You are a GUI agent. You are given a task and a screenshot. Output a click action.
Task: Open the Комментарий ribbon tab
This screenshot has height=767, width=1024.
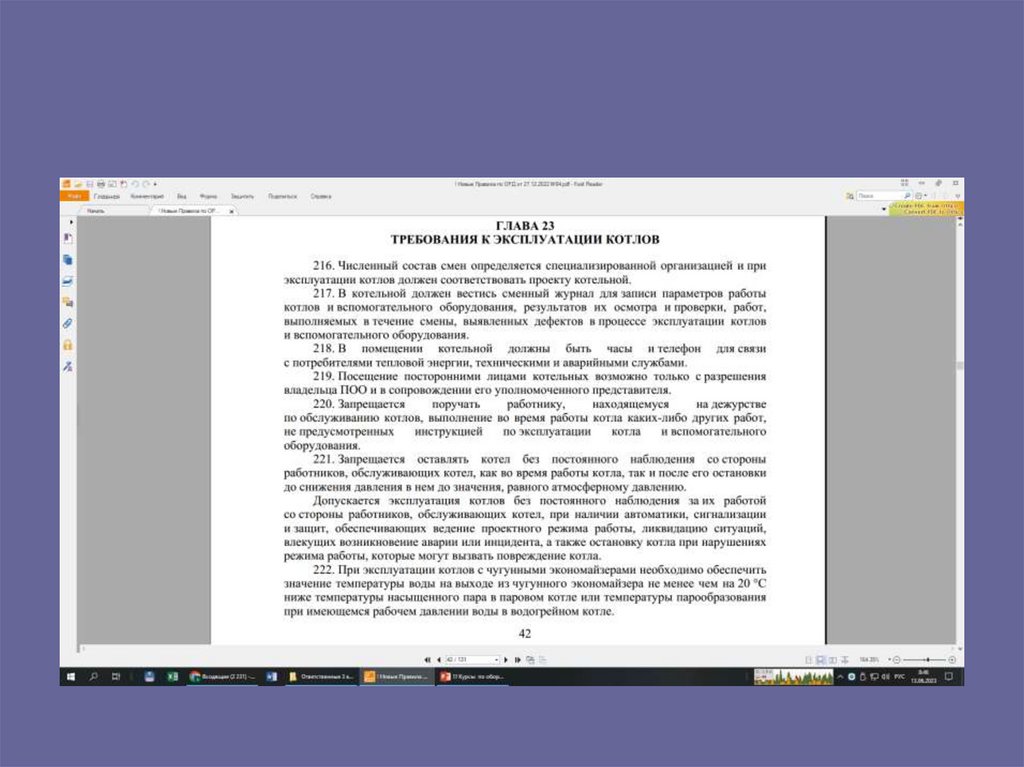click(x=147, y=196)
